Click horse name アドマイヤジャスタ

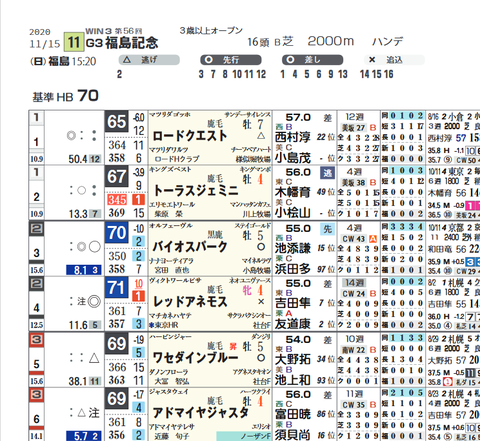click(201, 413)
